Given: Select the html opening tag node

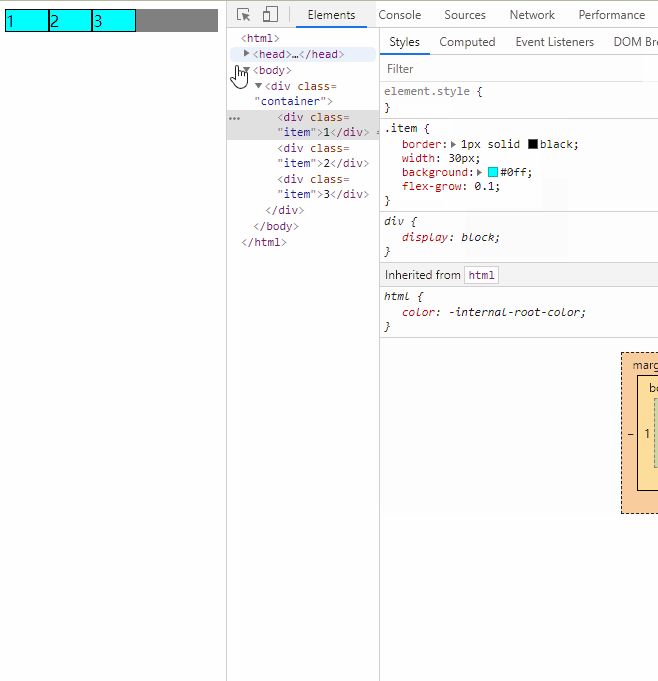Looking at the screenshot, I should point(260,38).
